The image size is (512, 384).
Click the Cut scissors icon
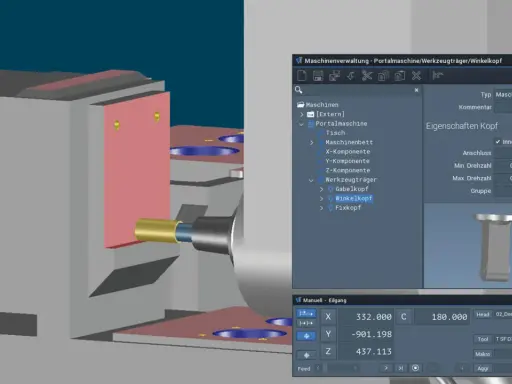pyautogui.click(x=367, y=76)
